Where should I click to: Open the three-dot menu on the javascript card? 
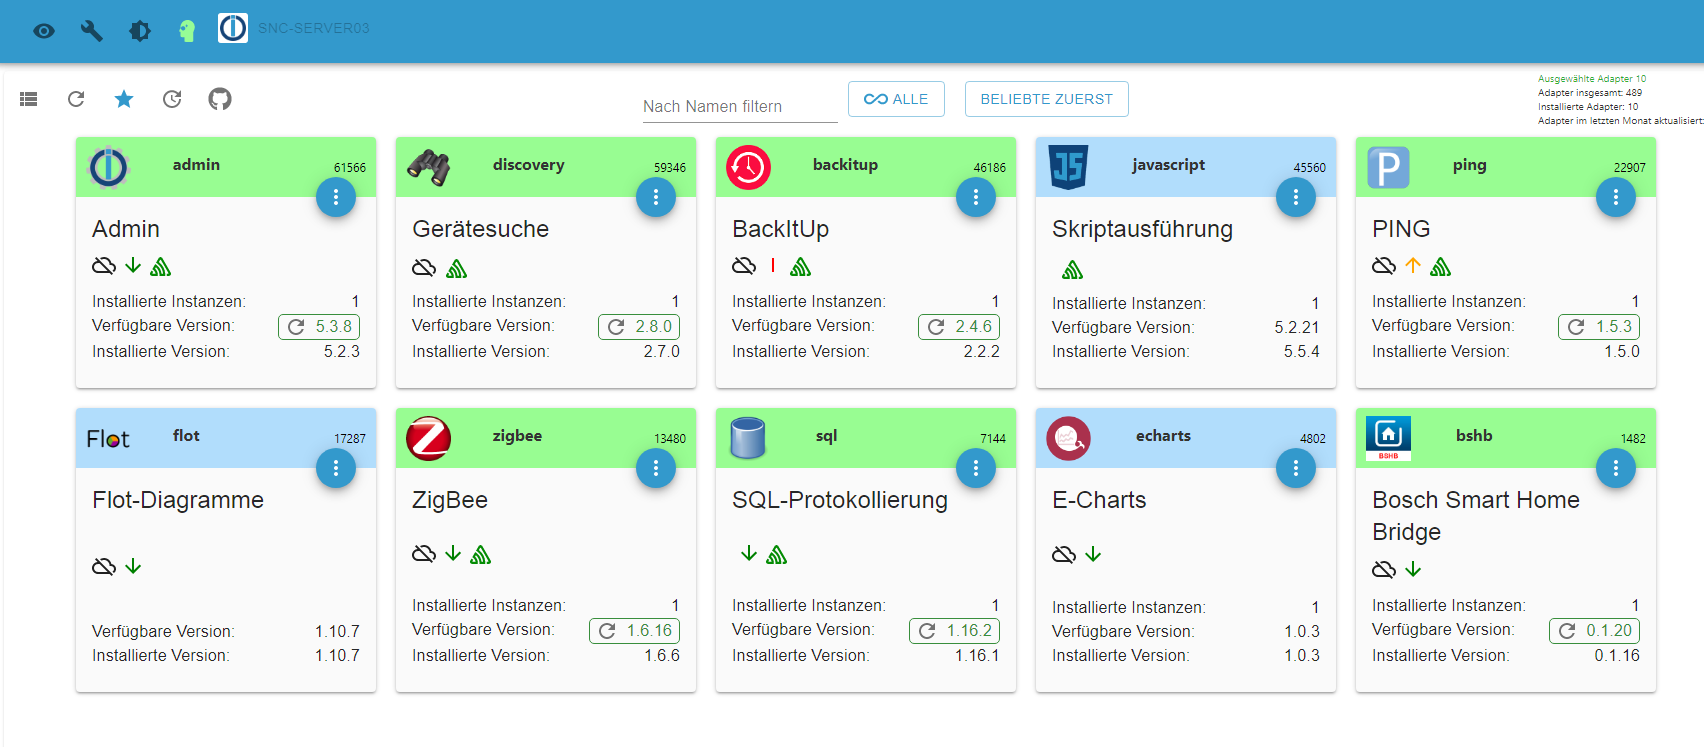click(1296, 198)
